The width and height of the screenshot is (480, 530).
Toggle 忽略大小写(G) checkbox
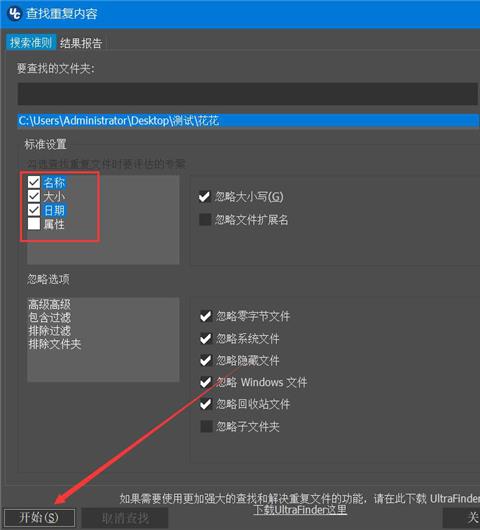point(205,196)
